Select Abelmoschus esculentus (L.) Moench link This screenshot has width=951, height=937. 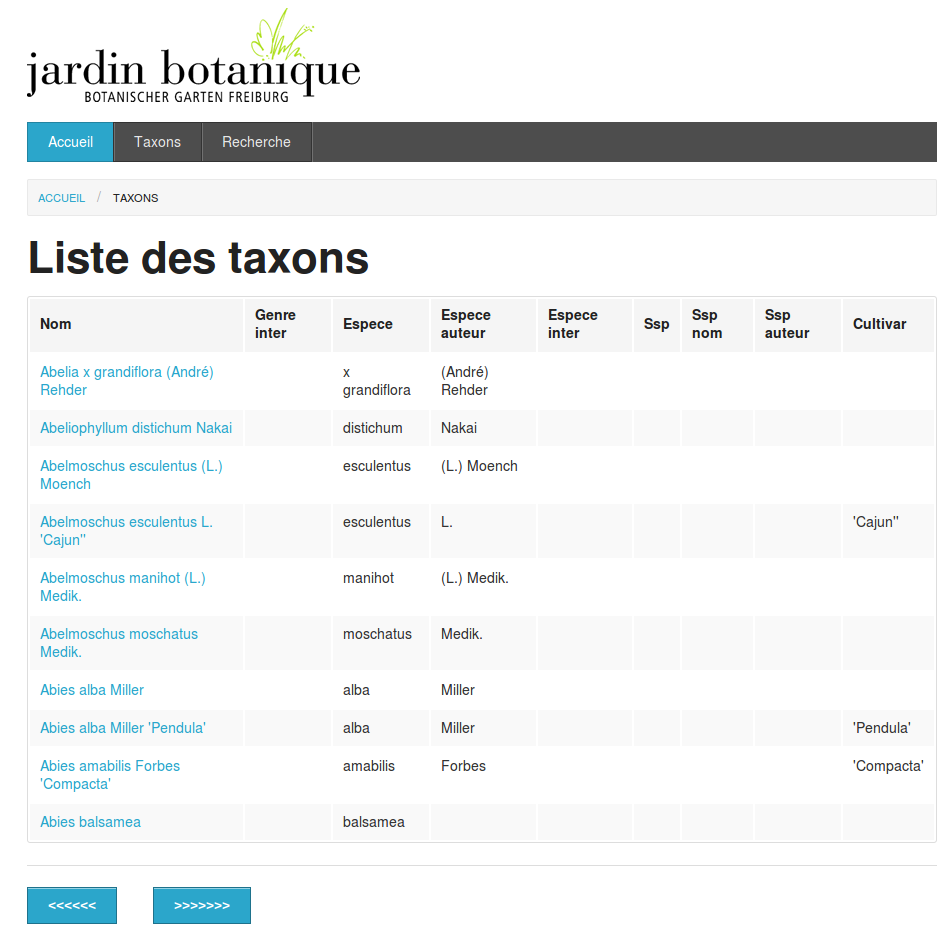(131, 475)
